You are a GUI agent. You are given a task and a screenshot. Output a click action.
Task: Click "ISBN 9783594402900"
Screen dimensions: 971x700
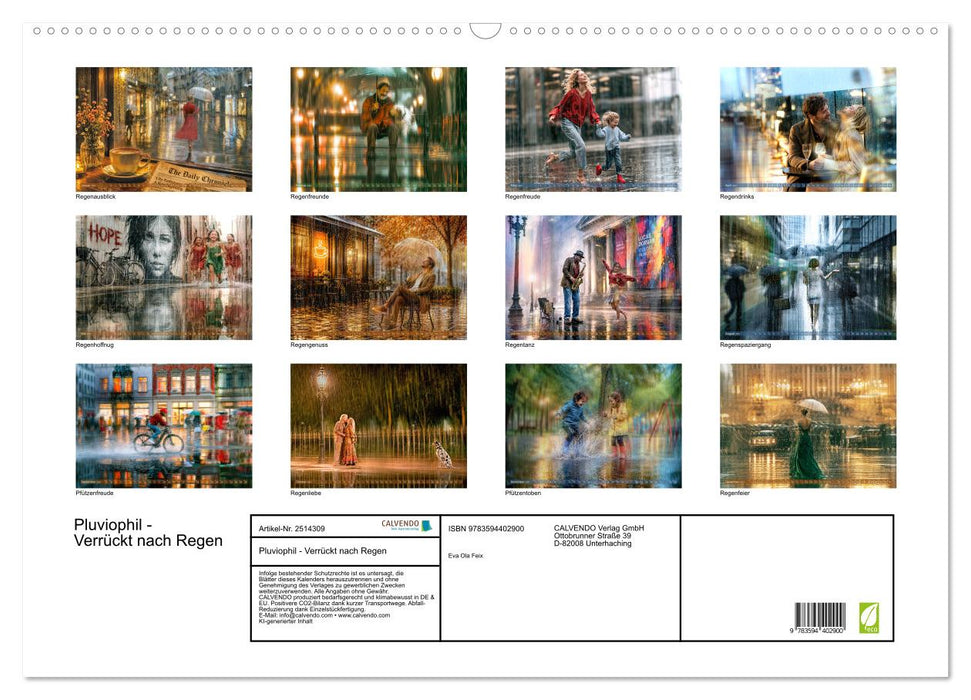486,528
